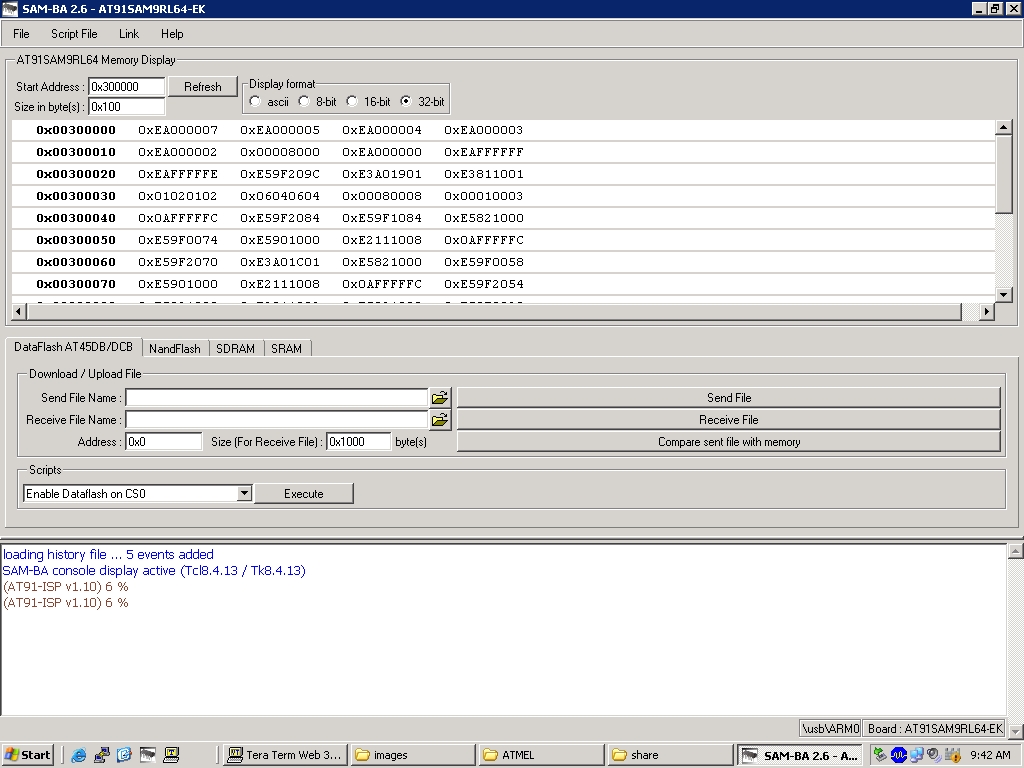Open the Link menu

(129, 34)
